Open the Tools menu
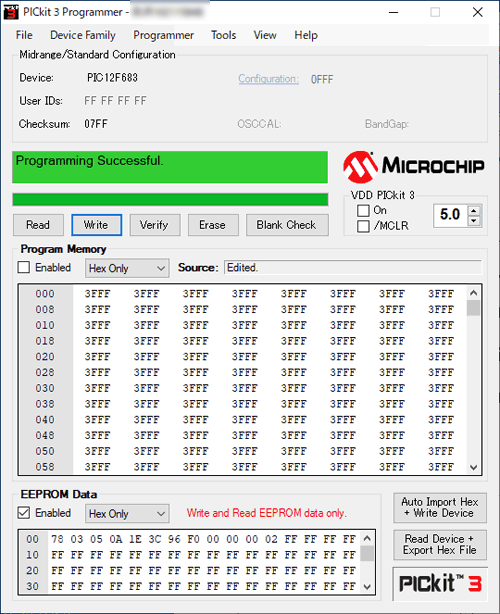 (224, 35)
